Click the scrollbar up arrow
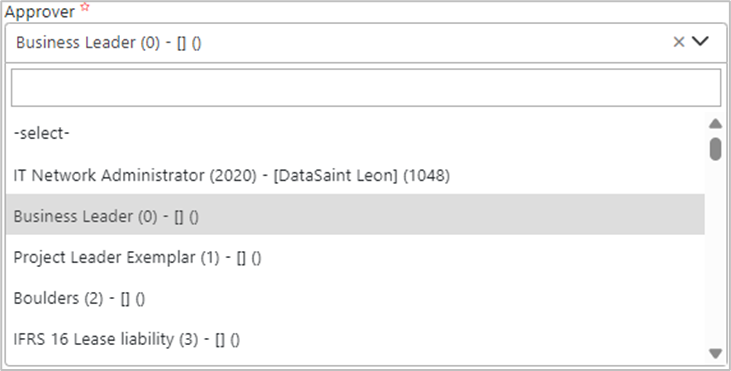Viewport: 731px width, 371px height. coord(715,124)
